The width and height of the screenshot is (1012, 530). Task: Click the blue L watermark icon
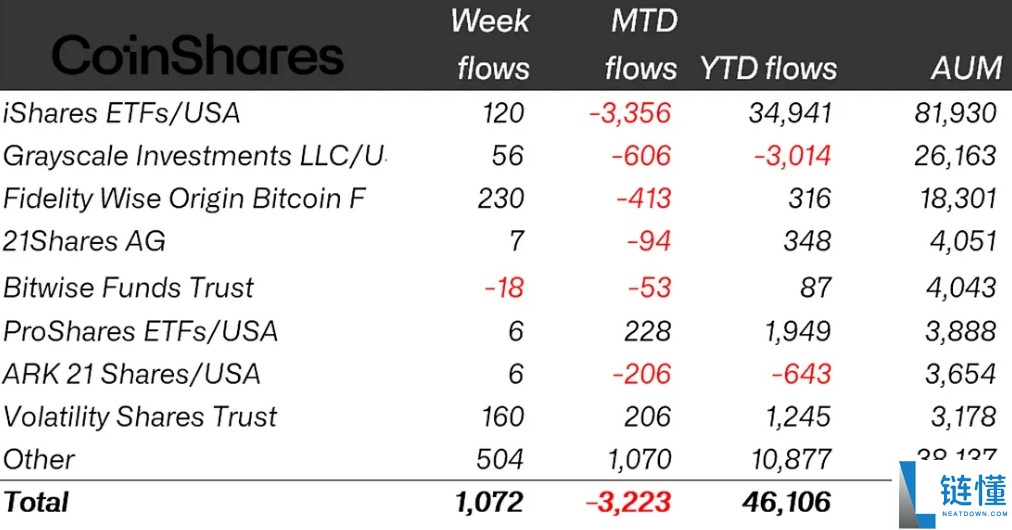917,493
